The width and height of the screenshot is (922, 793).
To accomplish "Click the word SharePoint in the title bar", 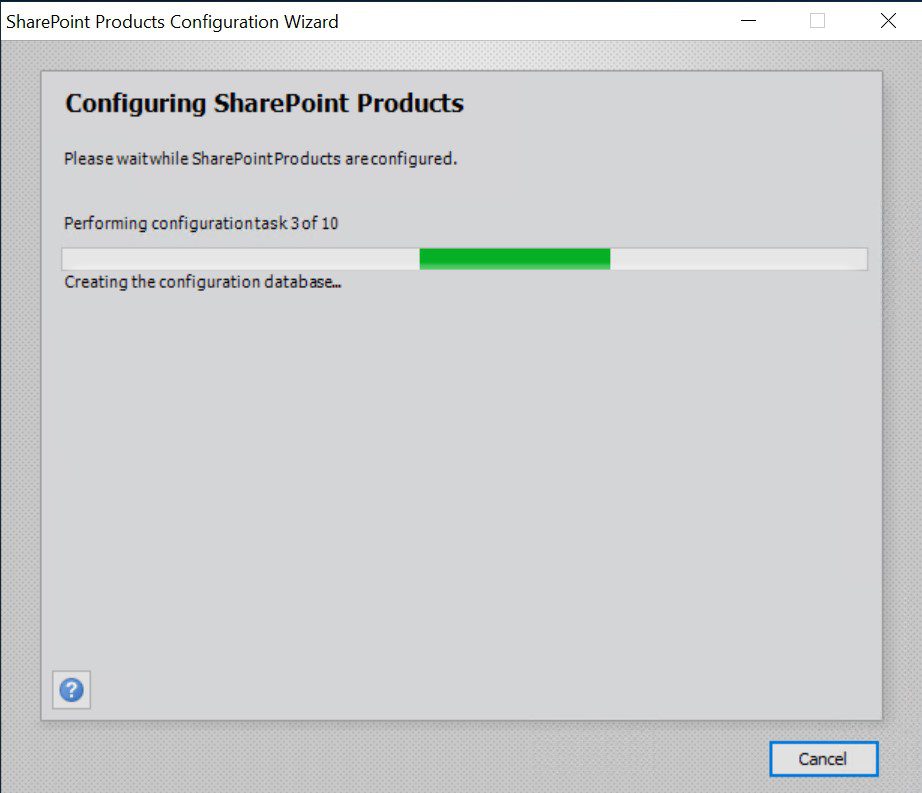I will pos(48,22).
